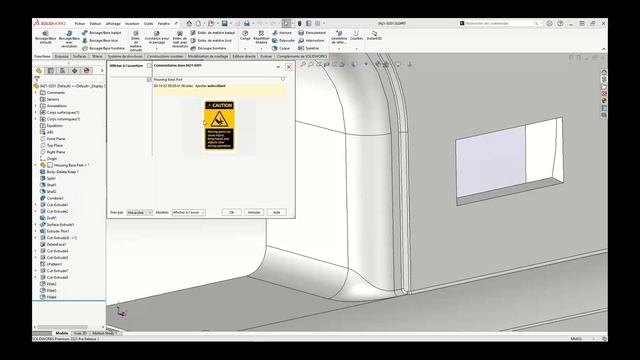The width and height of the screenshot is (640, 360).
Task: Open the Trier par dropdown
Action: (139, 213)
